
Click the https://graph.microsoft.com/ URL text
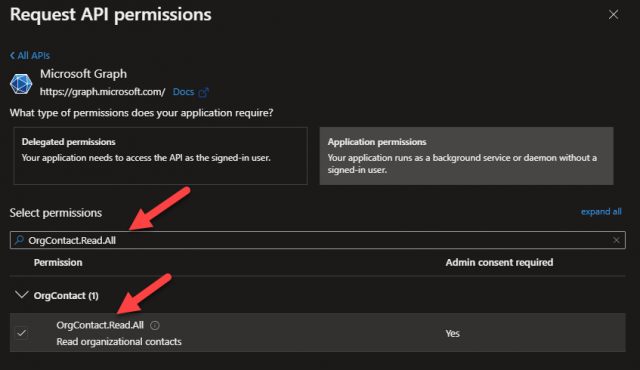tap(102, 92)
